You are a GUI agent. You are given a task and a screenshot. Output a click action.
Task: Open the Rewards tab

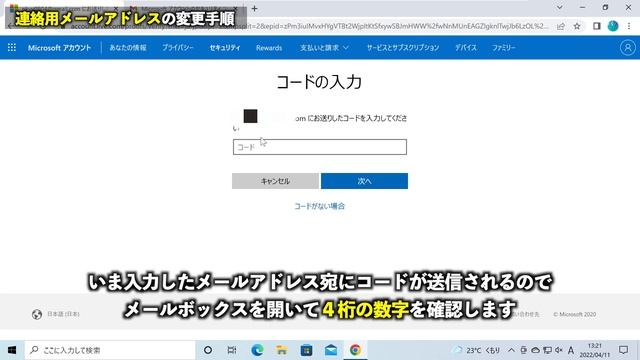click(x=269, y=48)
